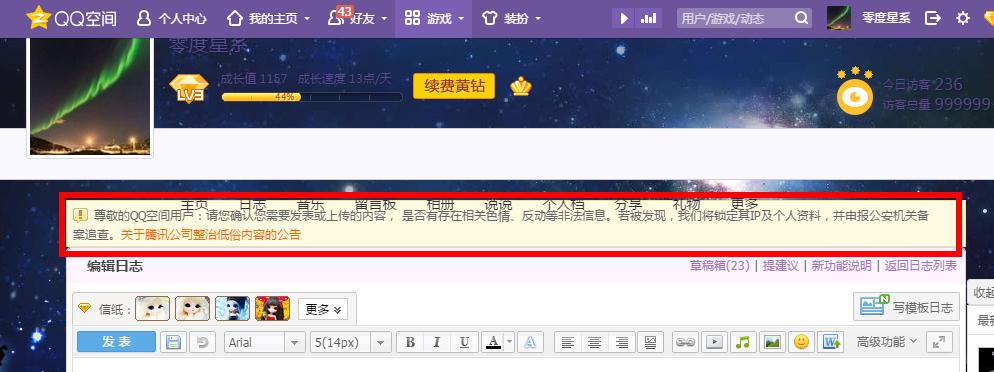Open 个人中心 in the top bar

171,18
